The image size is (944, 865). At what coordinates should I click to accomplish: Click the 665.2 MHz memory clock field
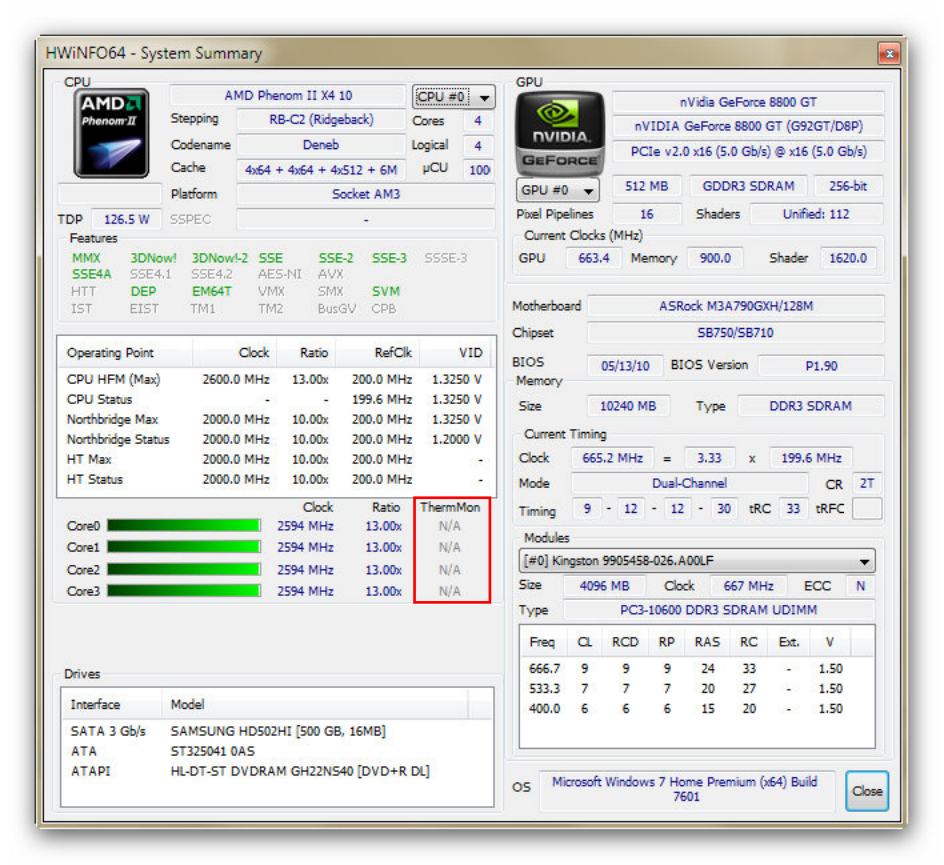(612, 458)
